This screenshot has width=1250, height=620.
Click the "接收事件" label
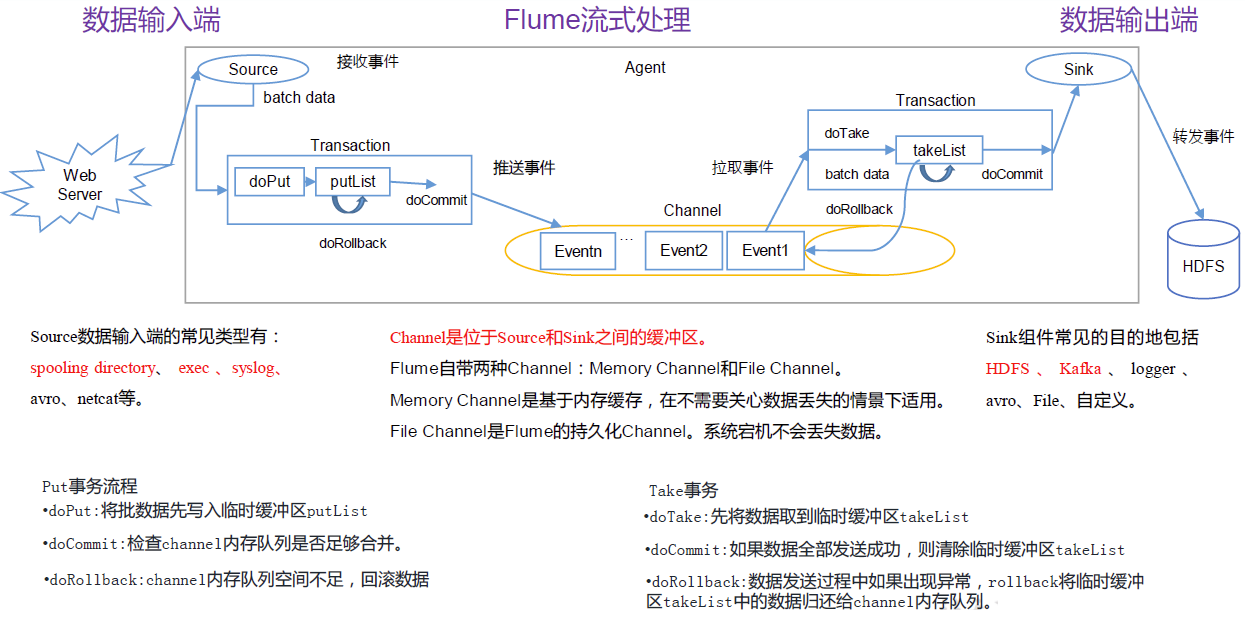point(367,61)
